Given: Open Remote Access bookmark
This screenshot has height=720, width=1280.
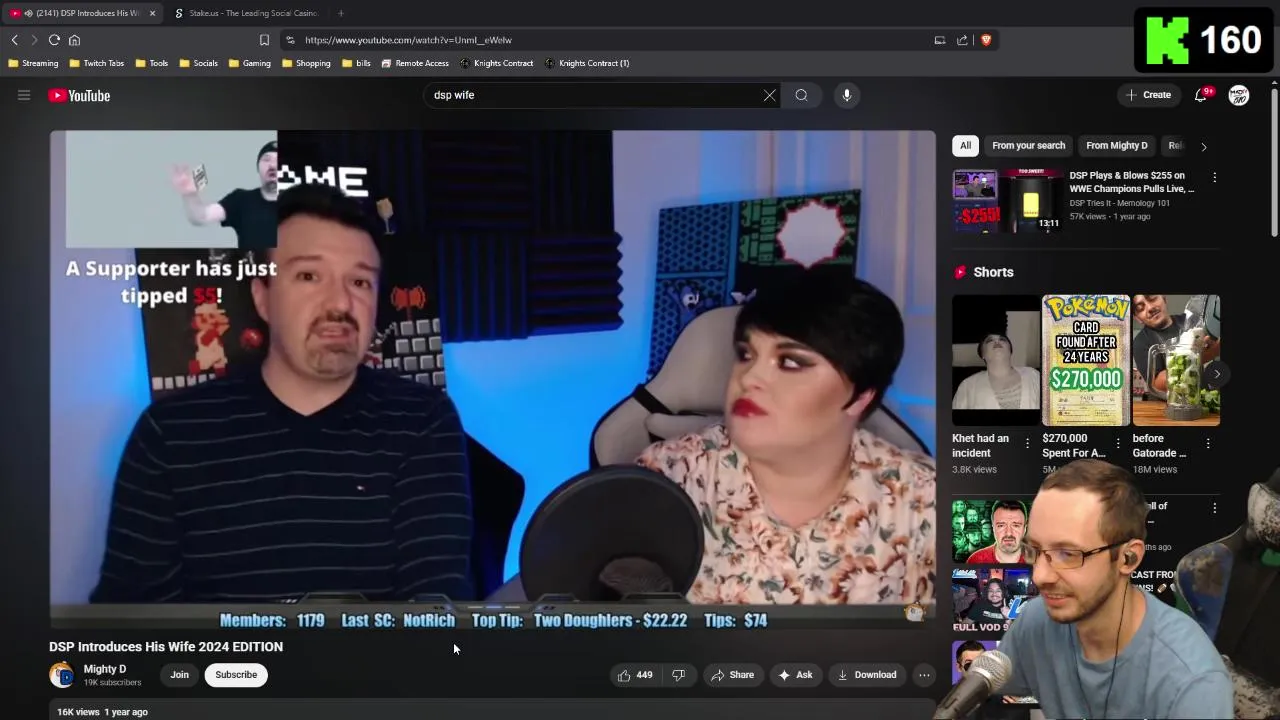Looking at the screenshot, I should click(415, 63).
